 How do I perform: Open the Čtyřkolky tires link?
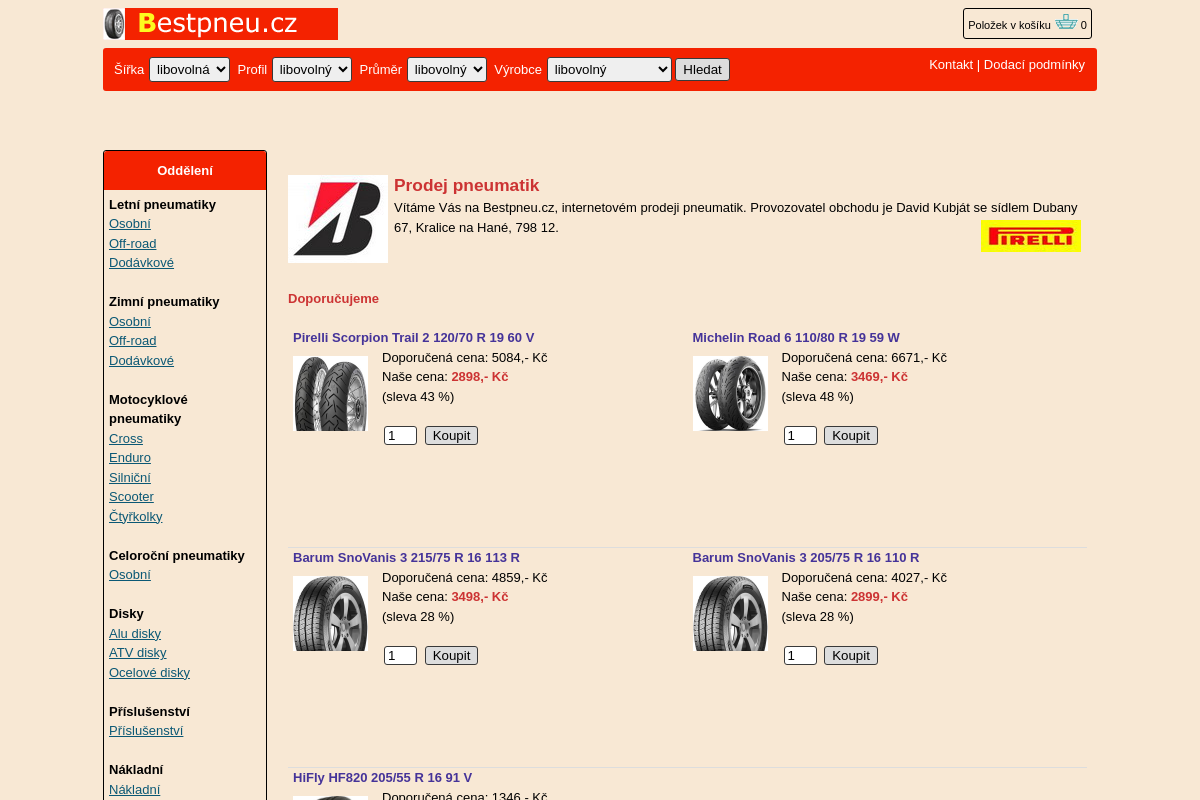[x=136, y=516]
